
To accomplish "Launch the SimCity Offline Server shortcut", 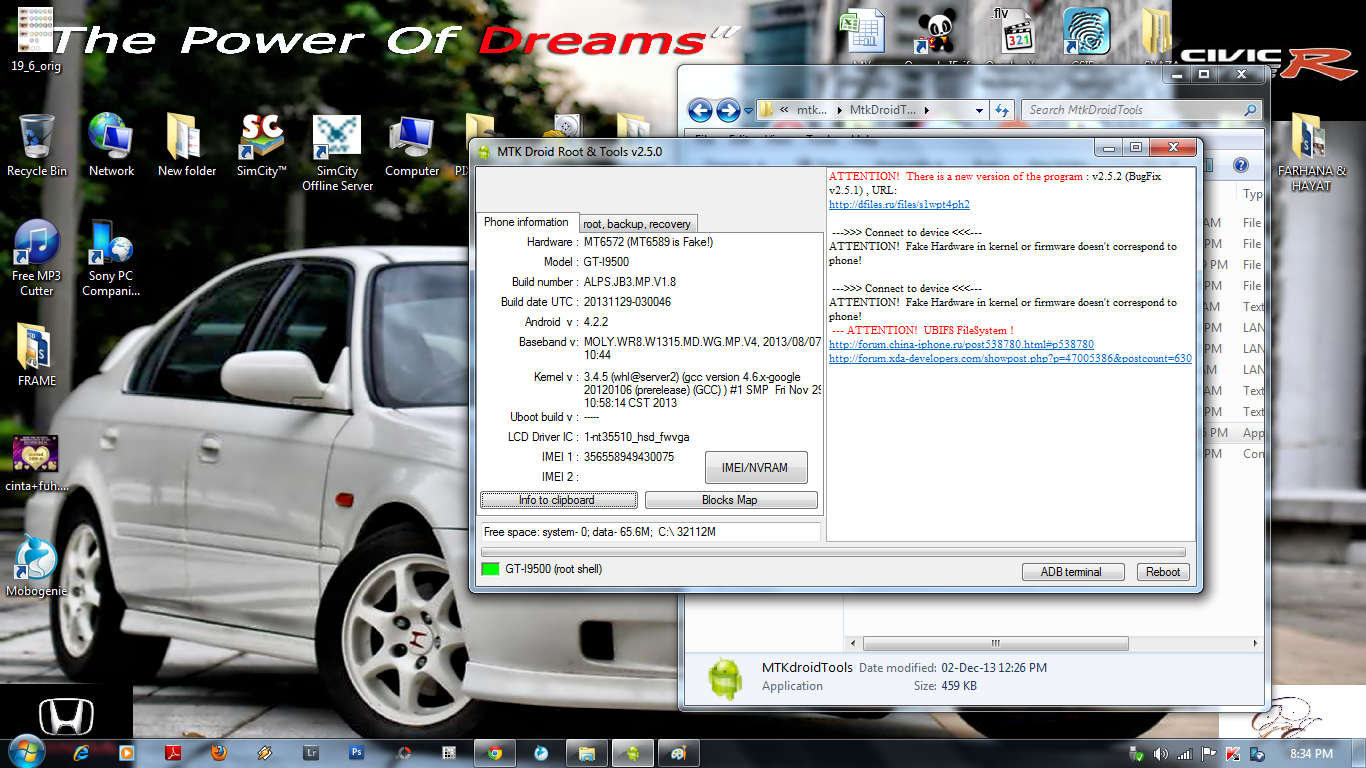I will 337,152.
